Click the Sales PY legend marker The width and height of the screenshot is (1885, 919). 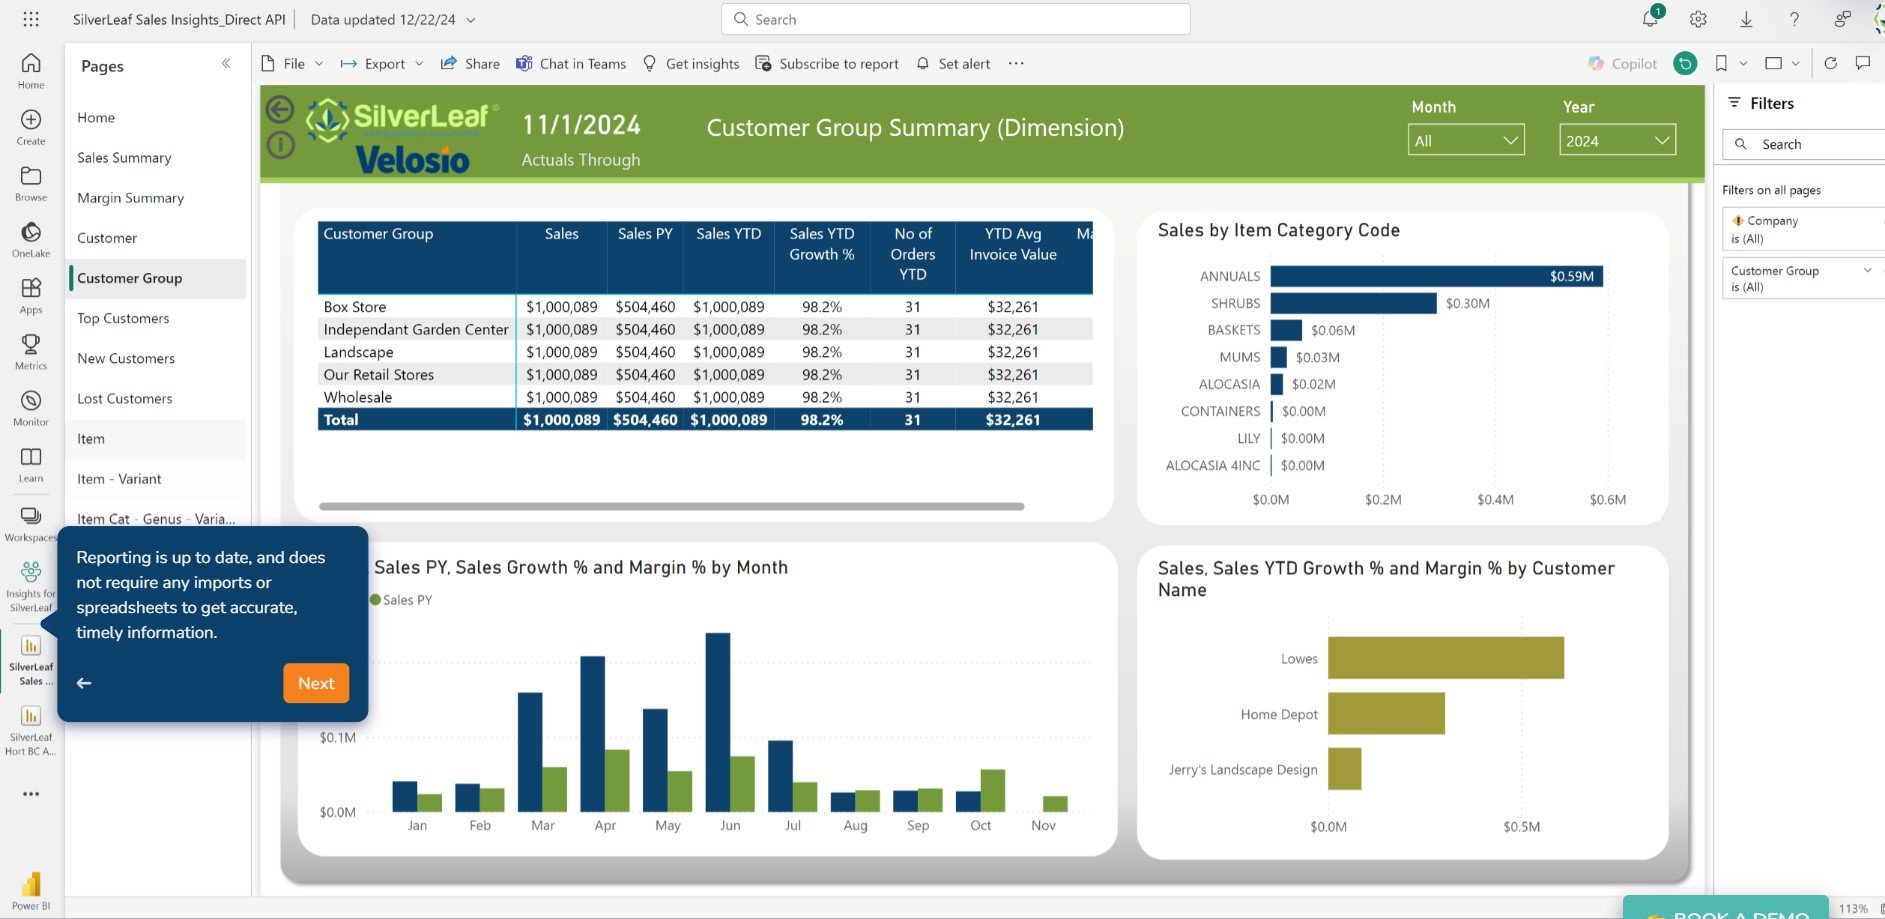coord(376,600)
